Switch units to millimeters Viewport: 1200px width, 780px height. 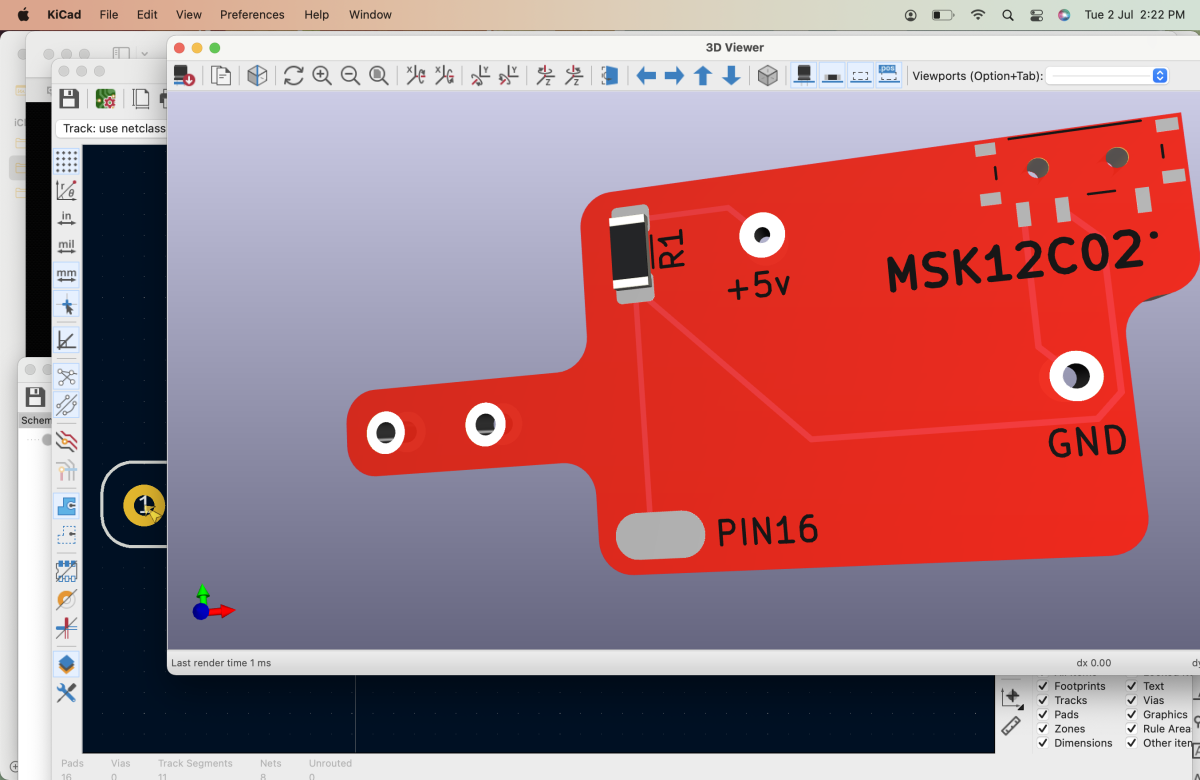[x=66, y=275]
